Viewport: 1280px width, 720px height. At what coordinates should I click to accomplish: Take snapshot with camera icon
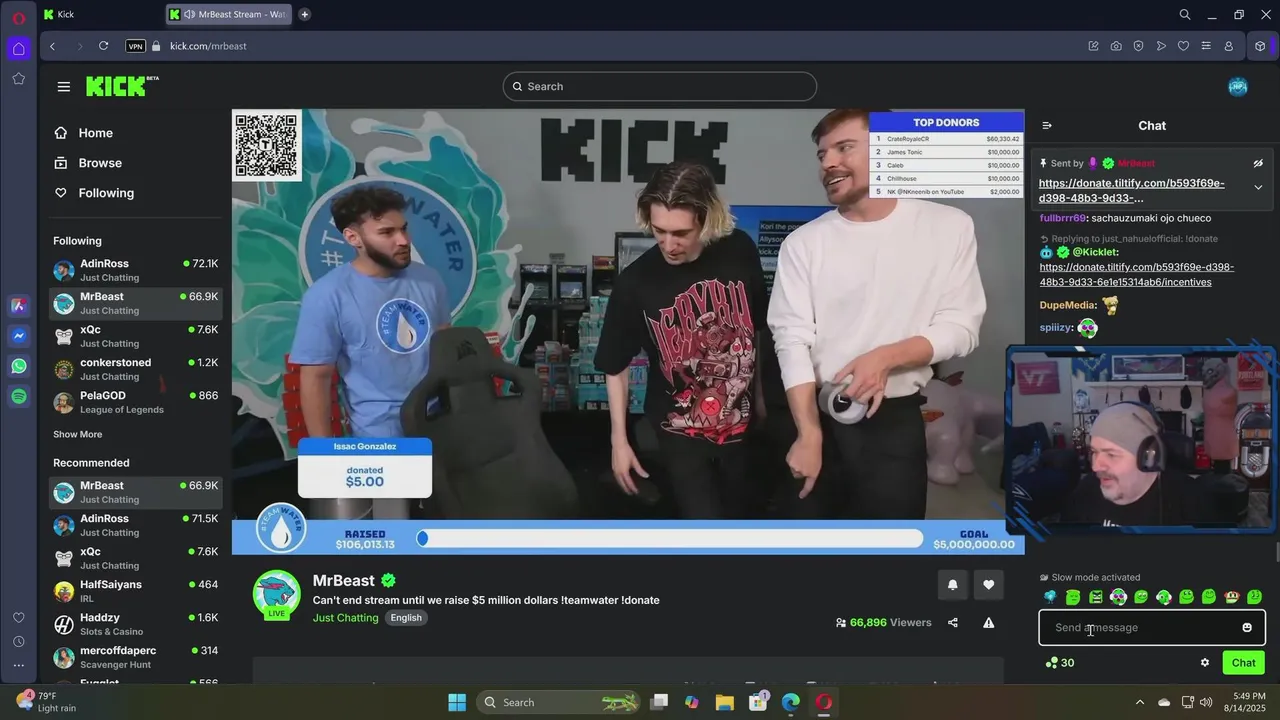[1116, 46]
